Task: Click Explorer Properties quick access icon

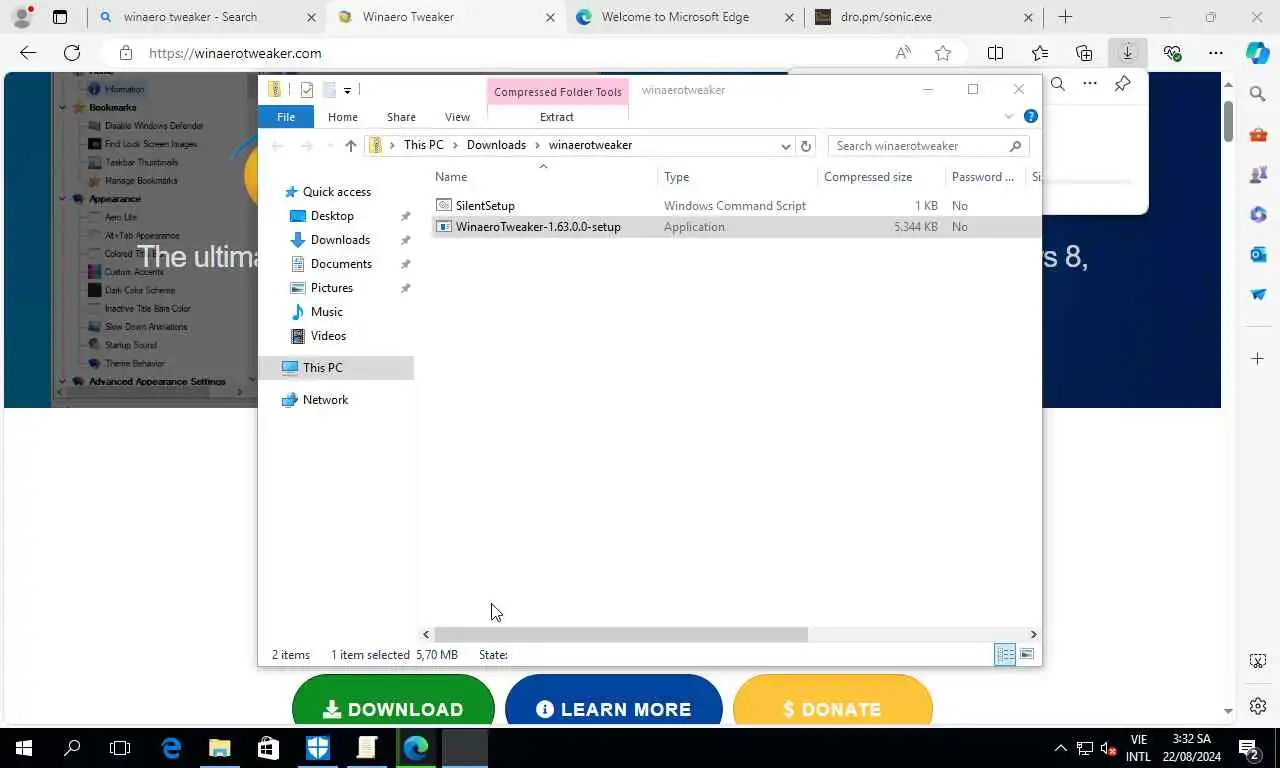Action: (307, 90)
